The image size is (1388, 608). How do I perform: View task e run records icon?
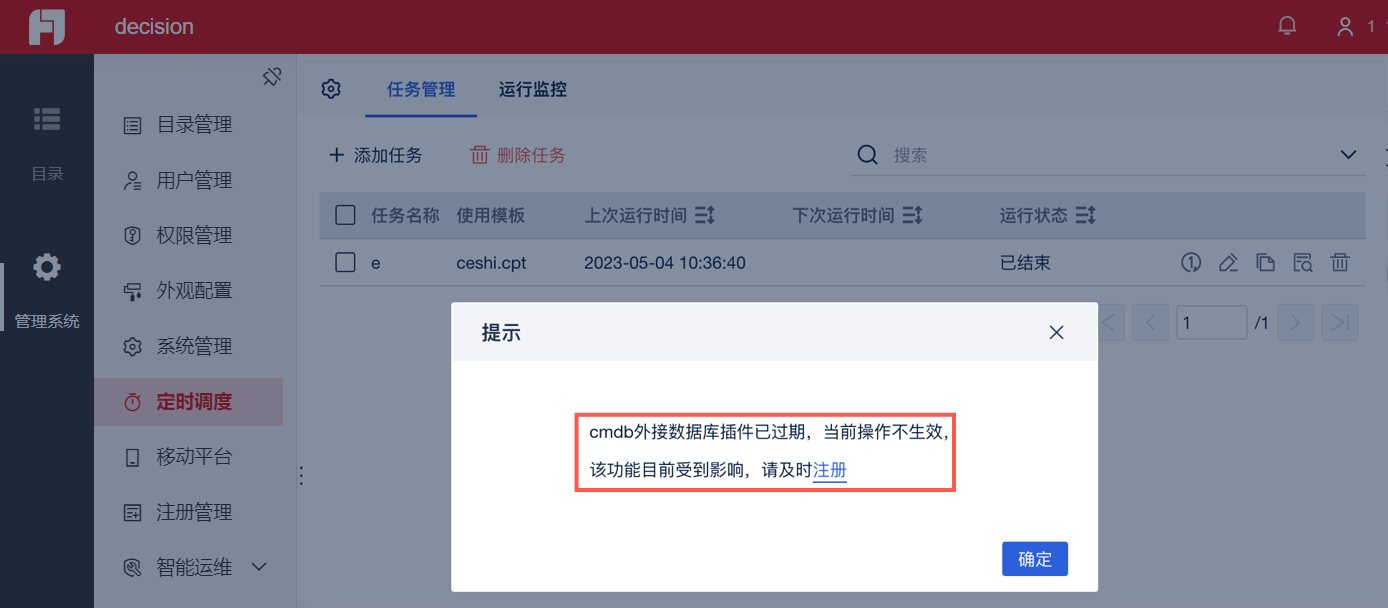tap(1302, 263)
